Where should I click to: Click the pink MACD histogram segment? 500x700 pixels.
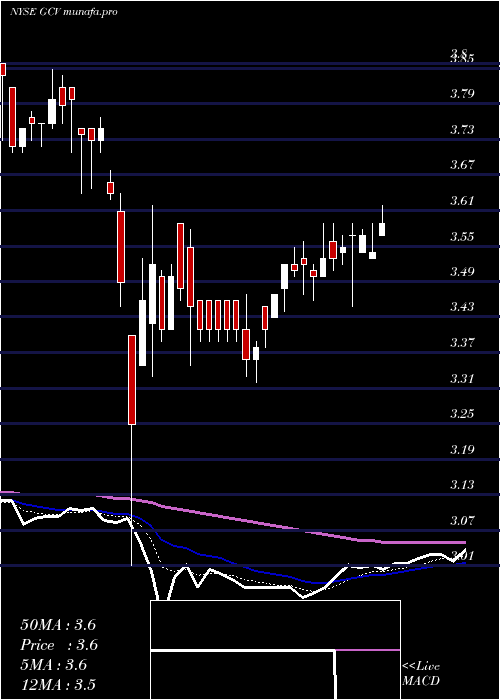click(x=368, y=650)
